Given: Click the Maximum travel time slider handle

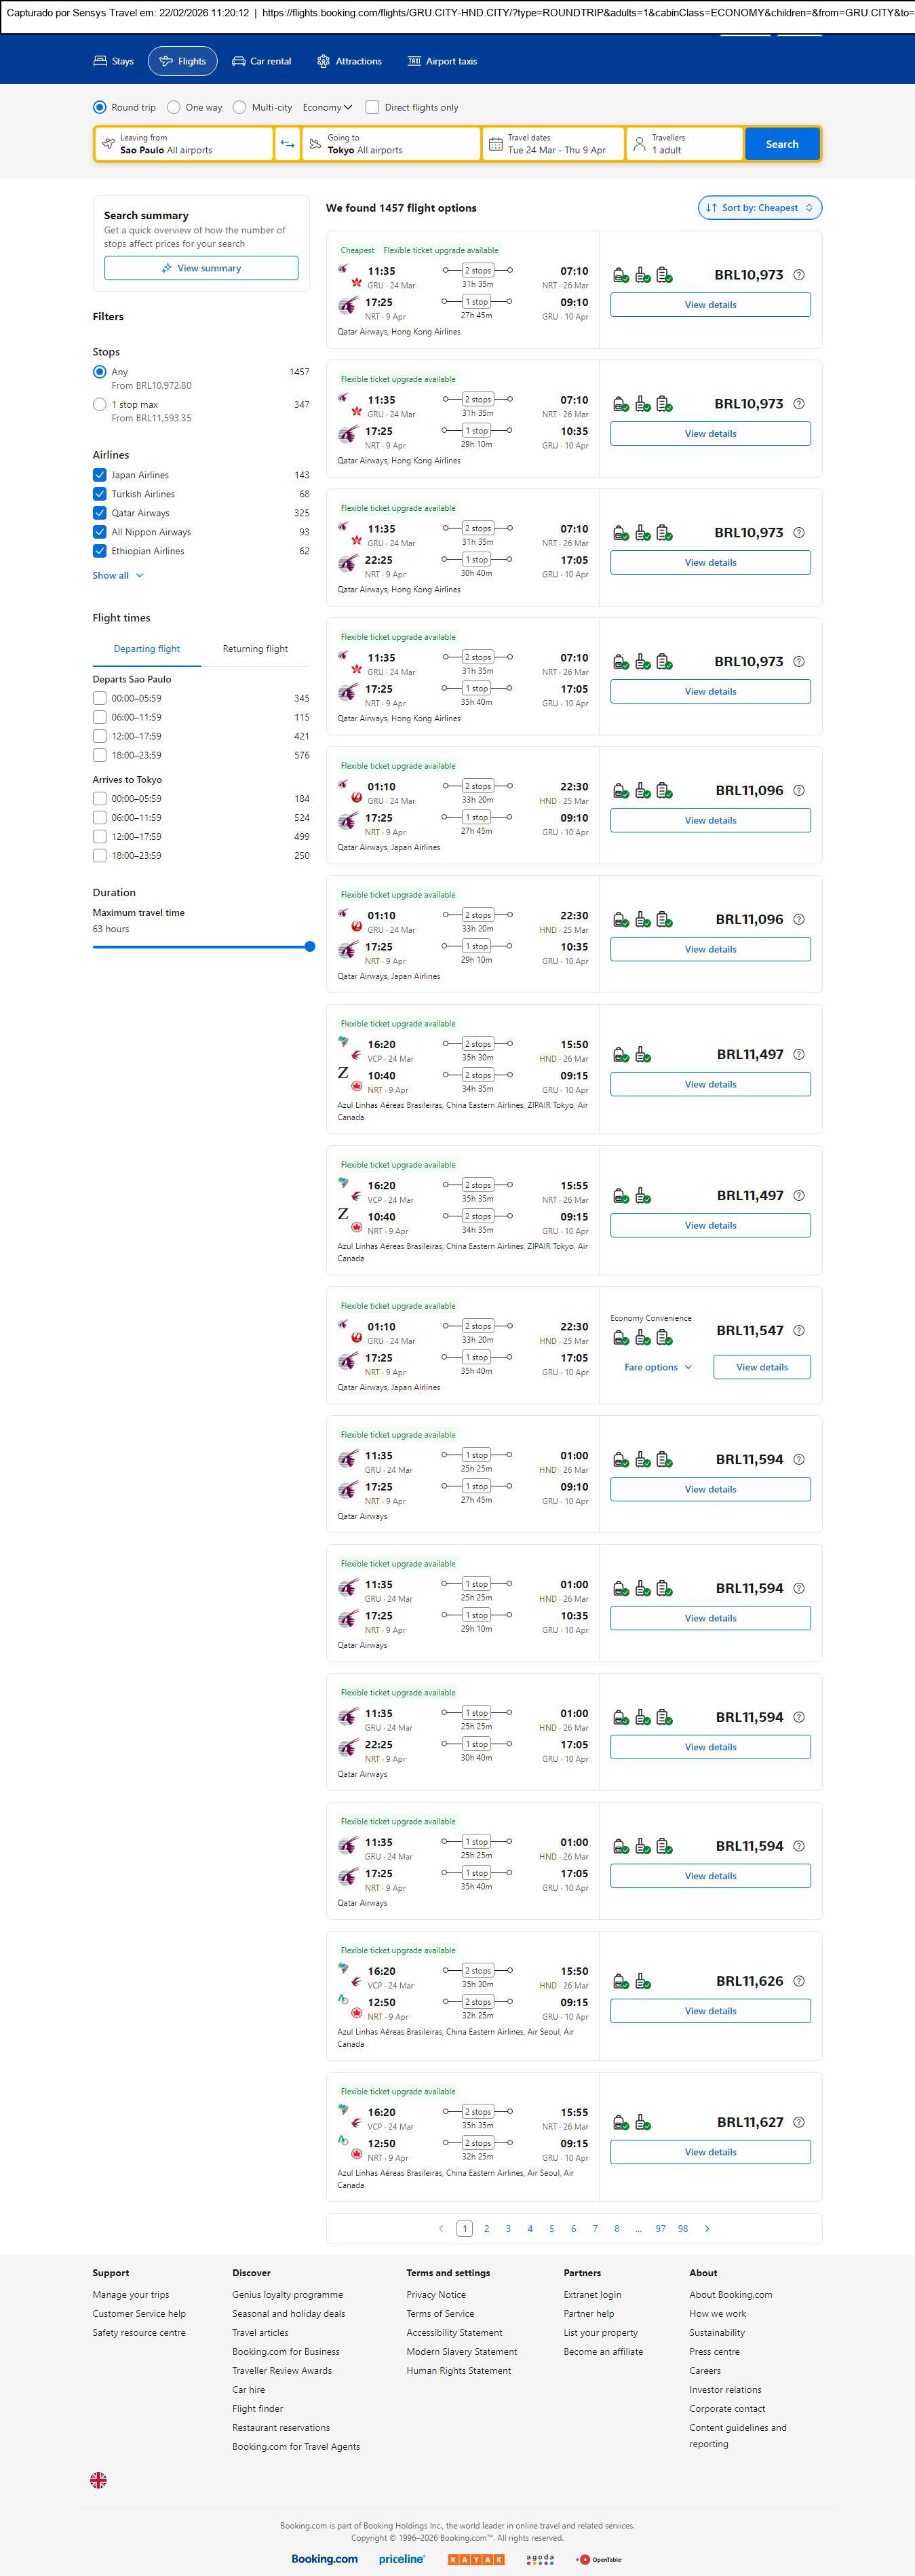Looking at the screenshot, I should pos(310,946).
